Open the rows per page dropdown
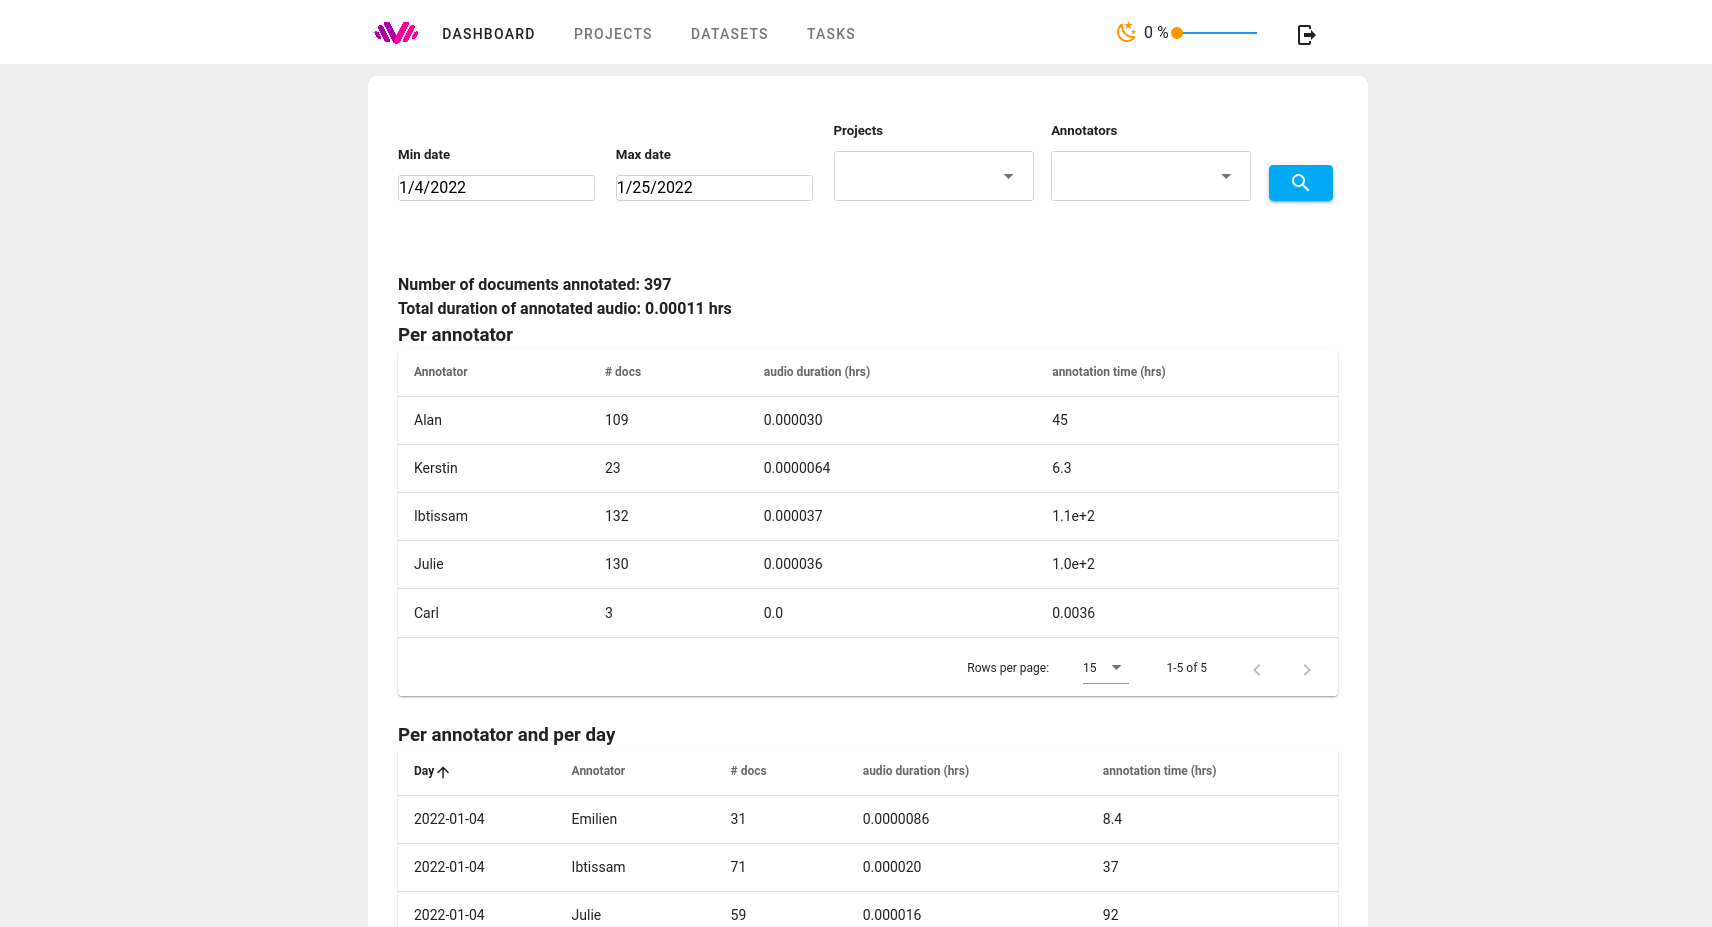Viewport: 1712px width, 927px height. (x=1105, y=668)
